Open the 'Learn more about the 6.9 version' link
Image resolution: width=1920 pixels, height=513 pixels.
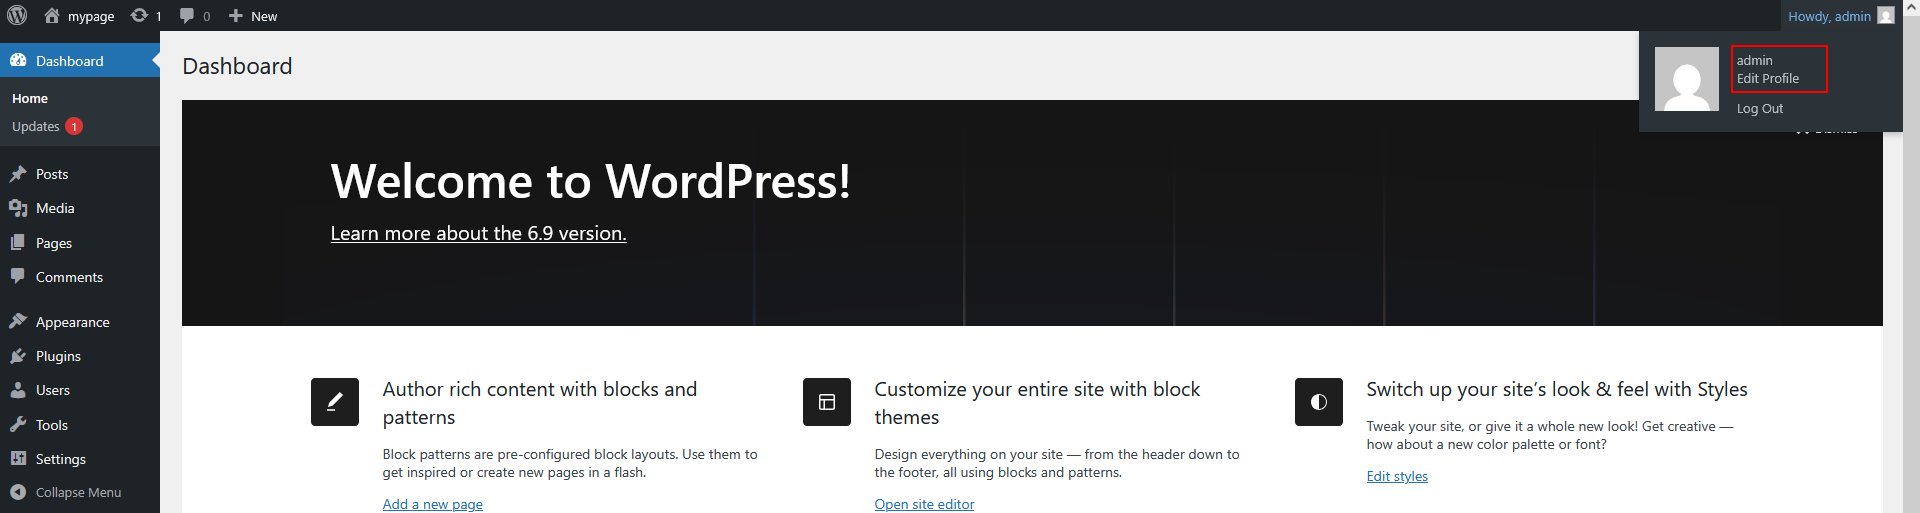[478, 233]
